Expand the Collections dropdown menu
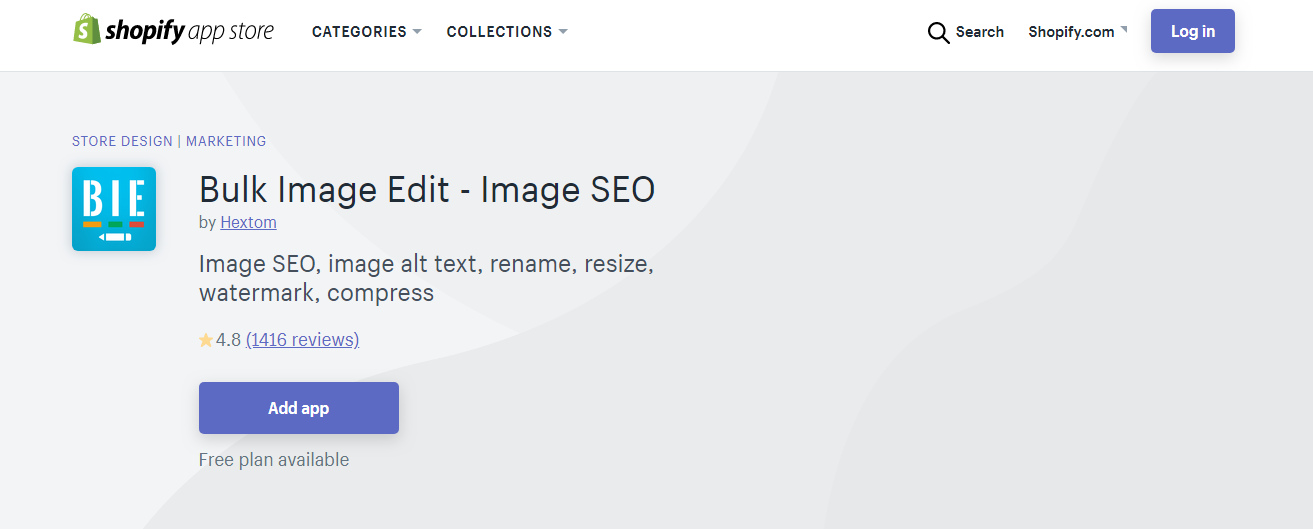 click(x=507, y=32)
